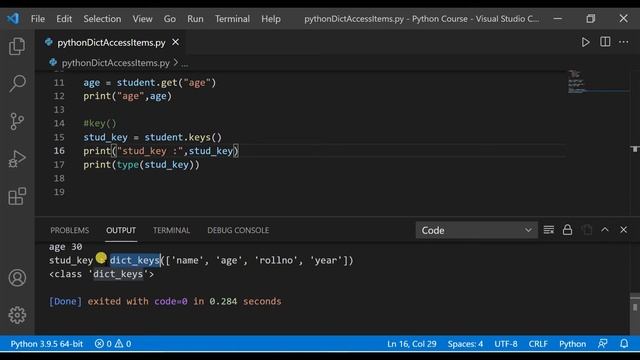Click the #key() comment on line 14

tap(100, 123)
